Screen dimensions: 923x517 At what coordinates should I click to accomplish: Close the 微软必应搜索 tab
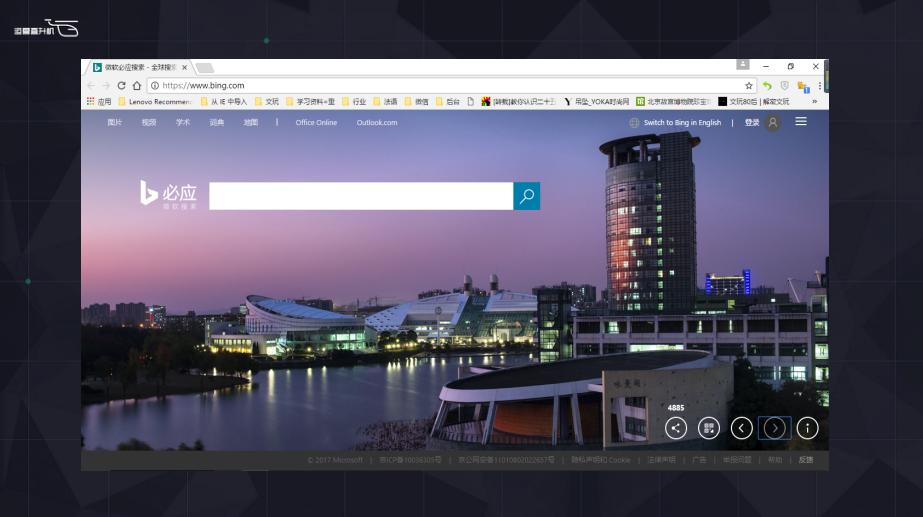pyautogui.click(x=184, y=68)
